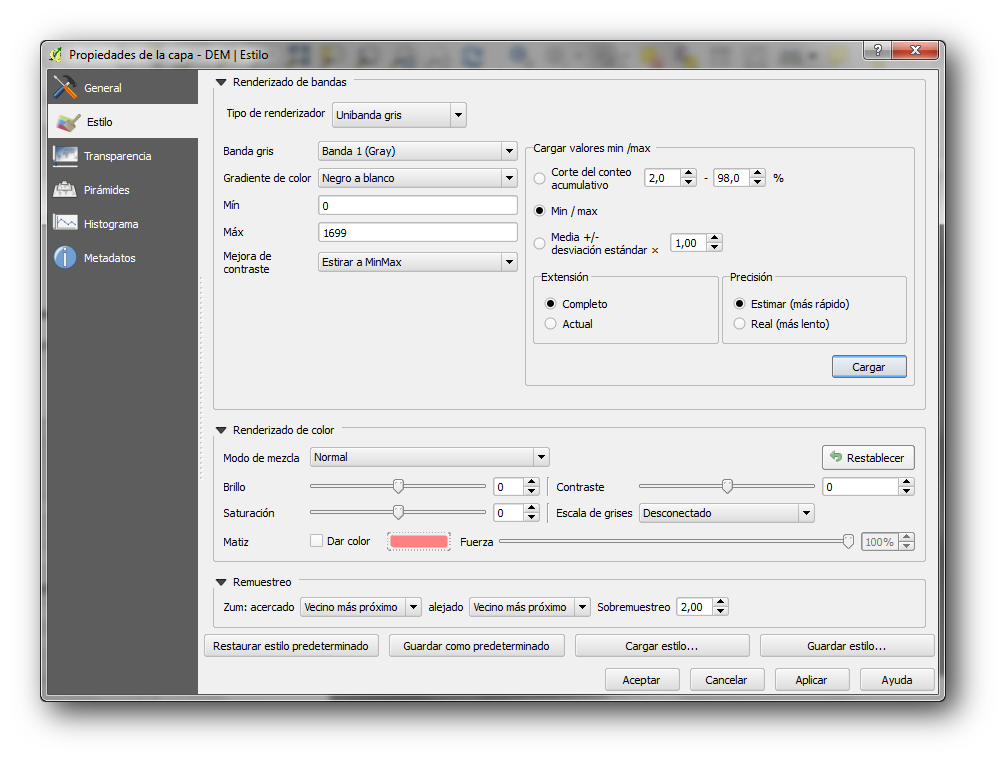This screenshot has width=1006, height=762.
Task: Click the Saturación slider handle
Action: (x=398, y=512)
